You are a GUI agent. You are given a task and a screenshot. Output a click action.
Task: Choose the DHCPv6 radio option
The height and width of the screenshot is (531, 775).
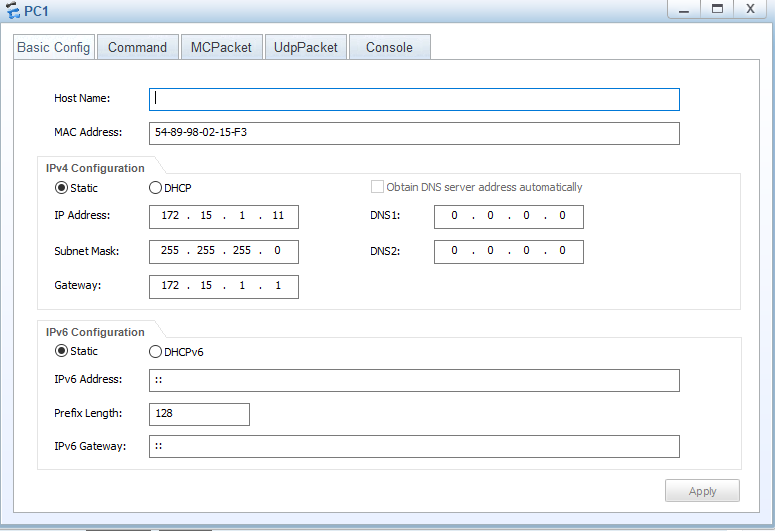point(155,351)
